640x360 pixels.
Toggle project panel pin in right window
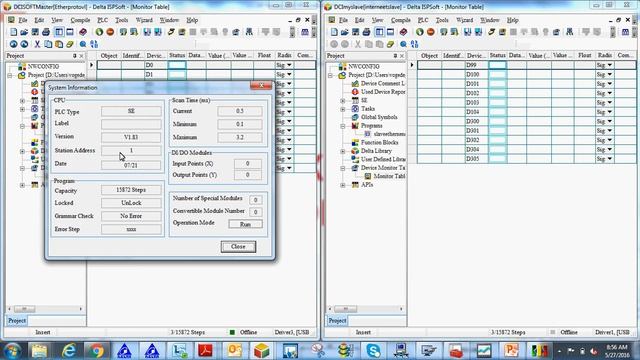click(395, 56)
